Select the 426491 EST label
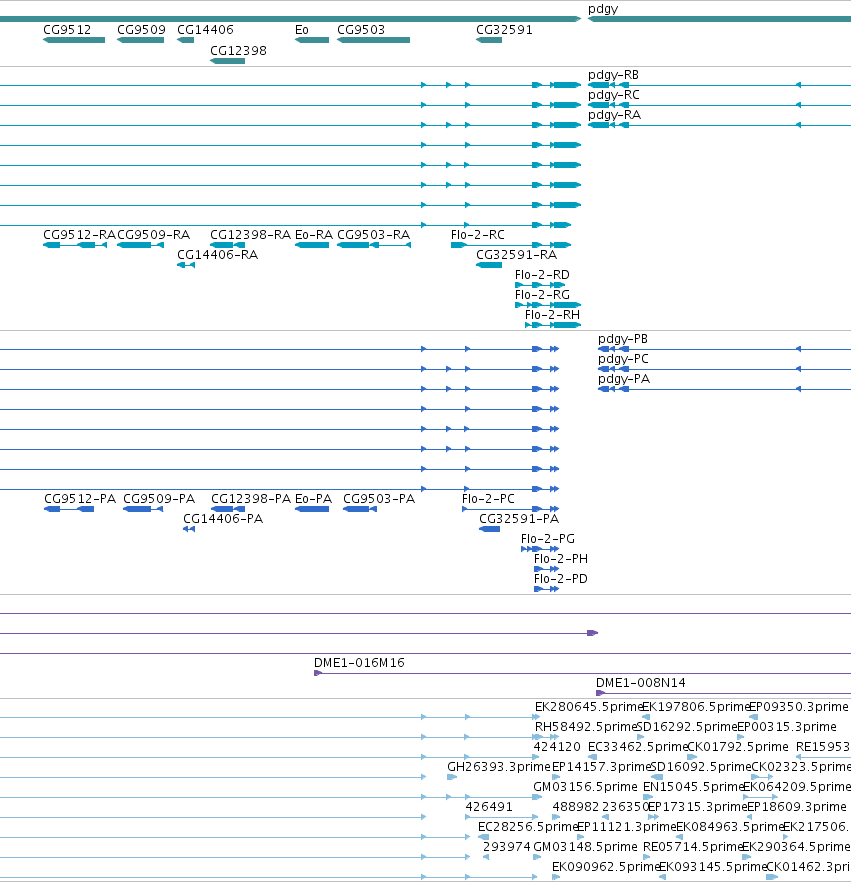 tap(489, 807)
